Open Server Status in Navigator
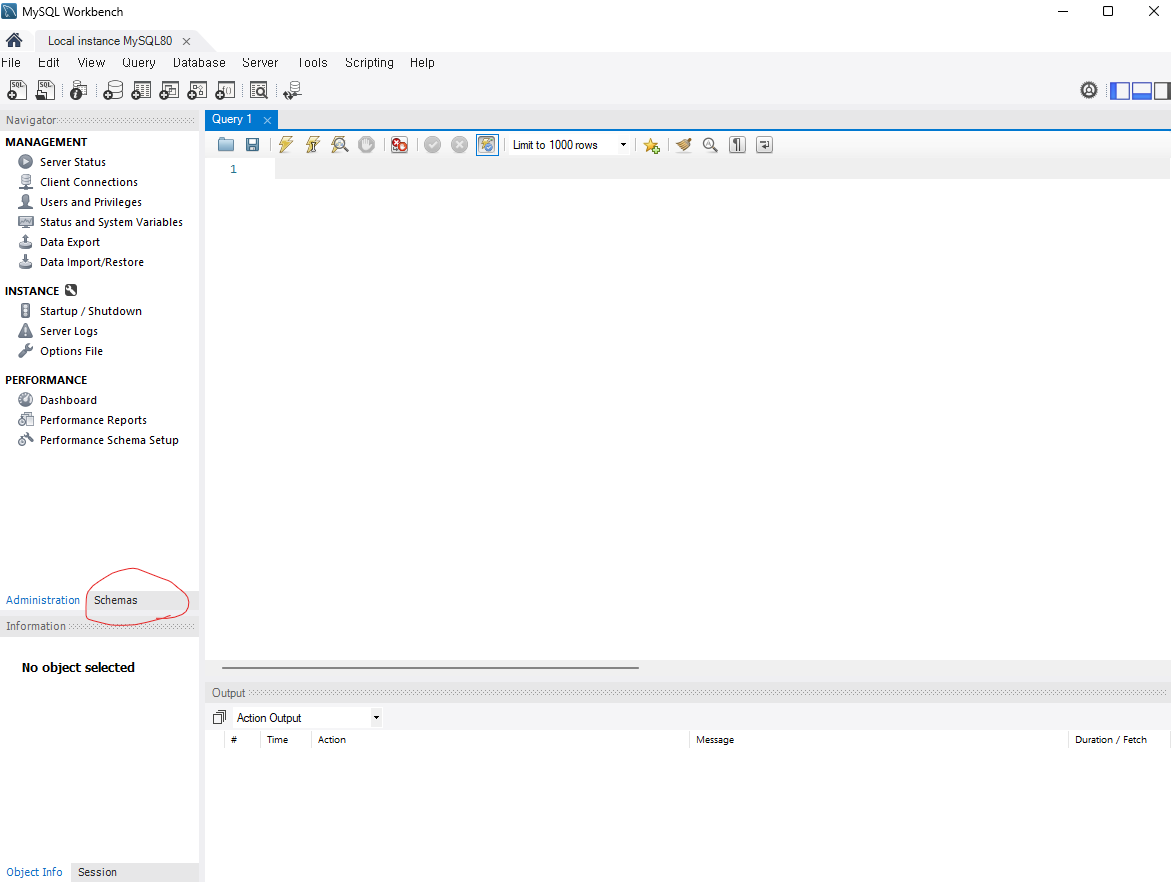 click(x=72, y=162)
